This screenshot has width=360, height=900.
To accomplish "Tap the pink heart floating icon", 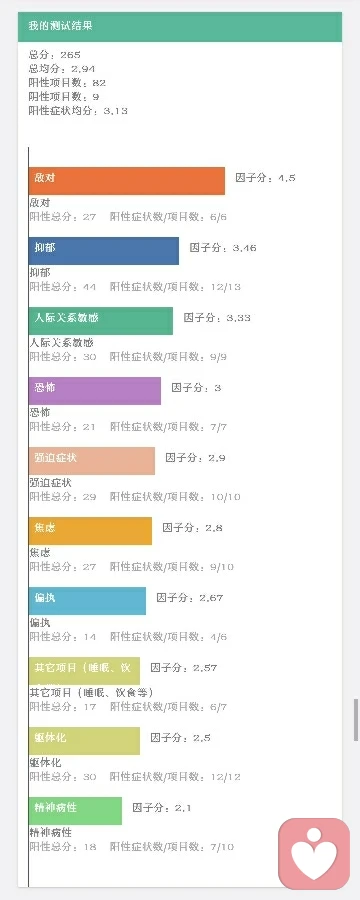I will coord(314,854).
